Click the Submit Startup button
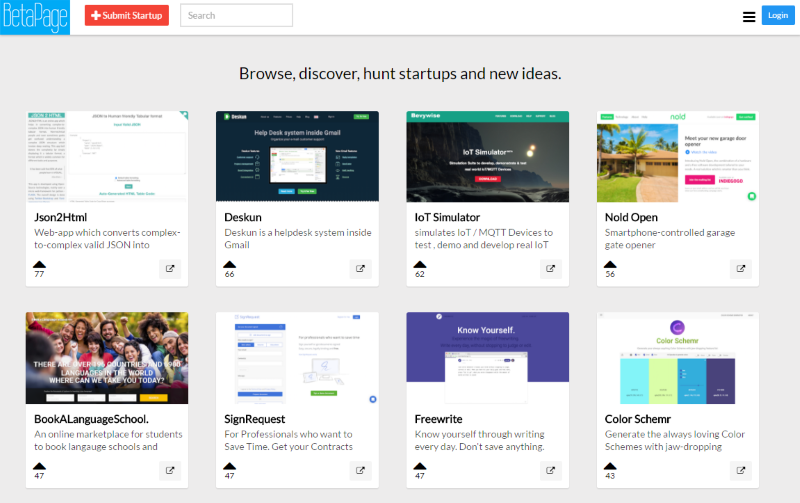Screen dimensions: 800x503 (127, 15)
